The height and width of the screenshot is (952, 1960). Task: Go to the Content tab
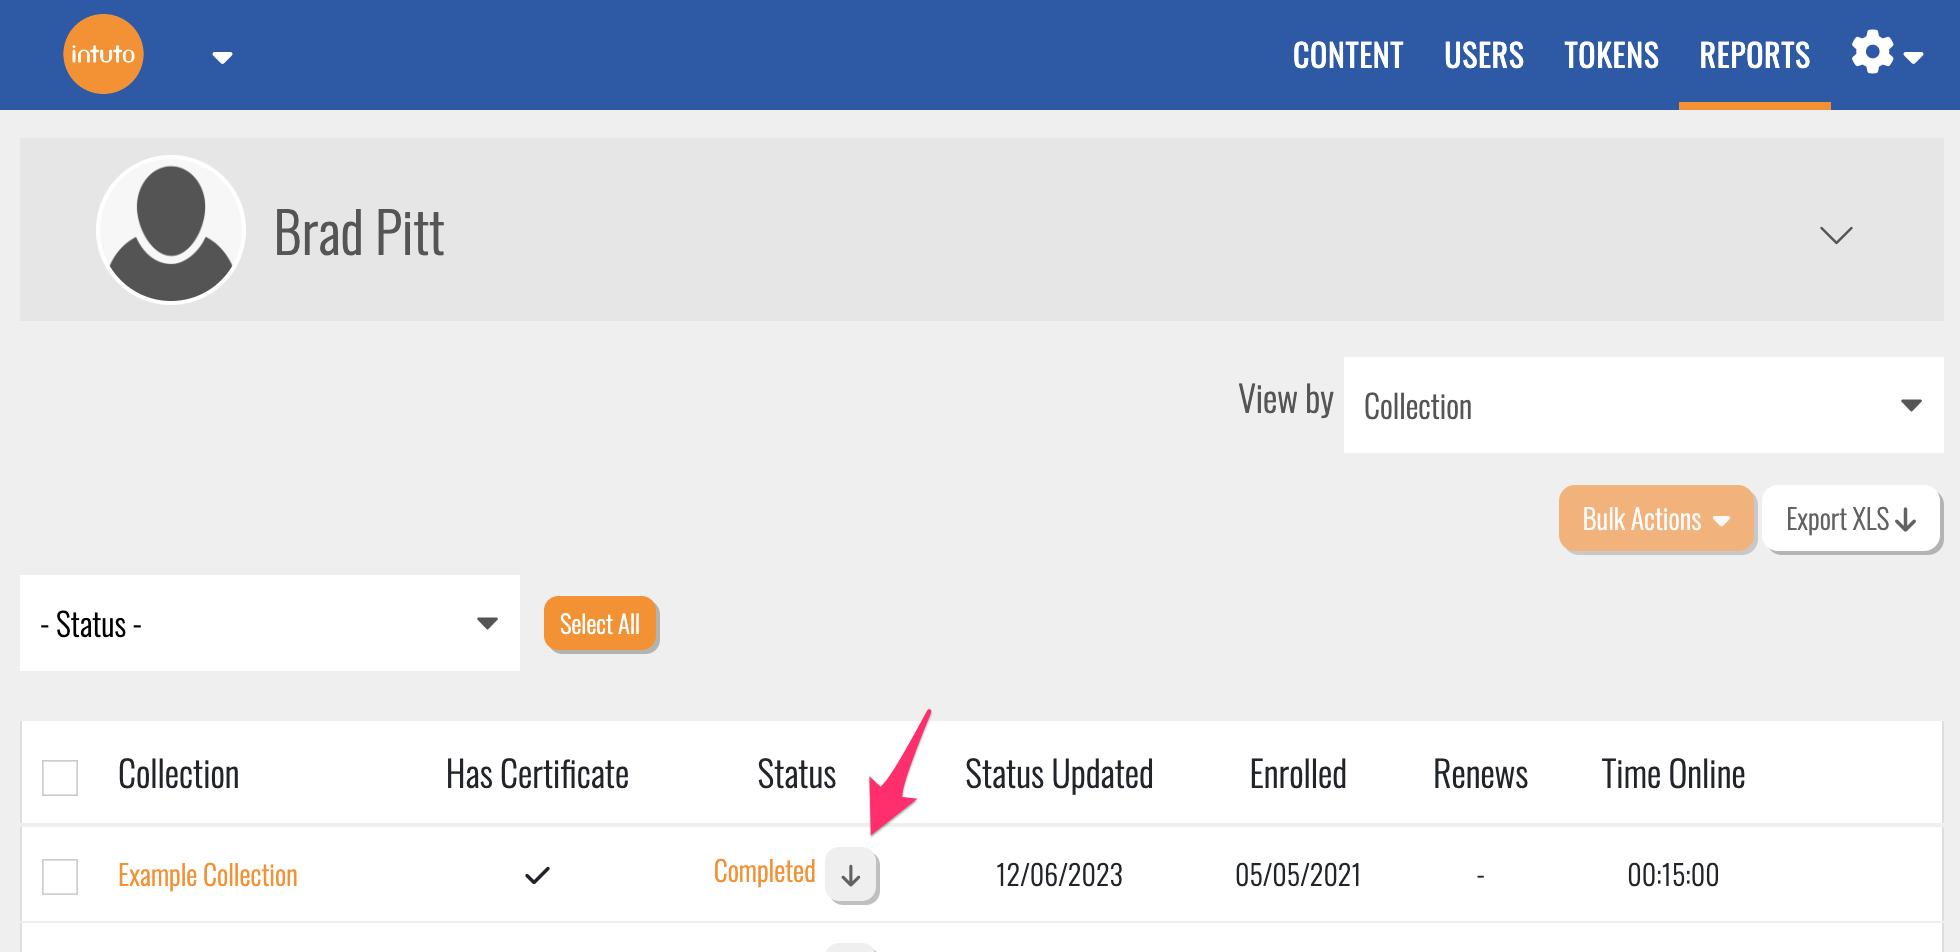[x=1347, y=55]
